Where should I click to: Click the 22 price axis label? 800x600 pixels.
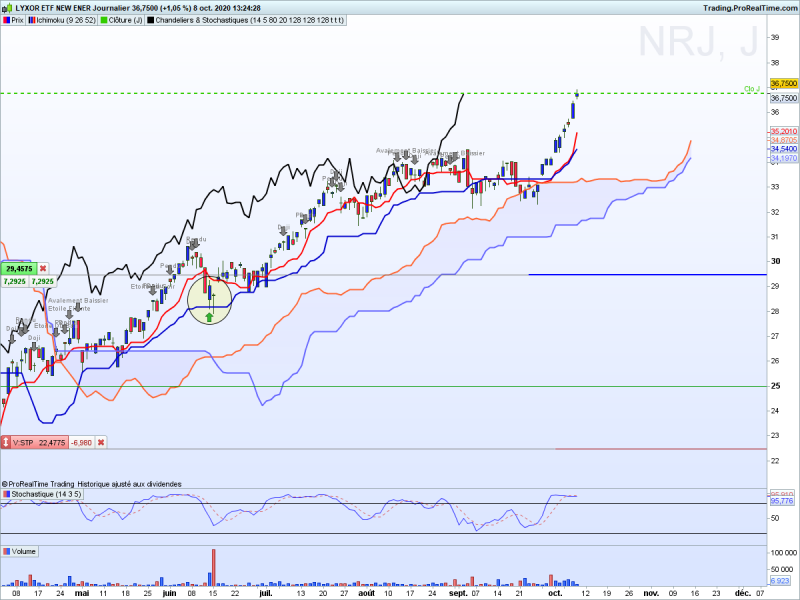(775, 461)
